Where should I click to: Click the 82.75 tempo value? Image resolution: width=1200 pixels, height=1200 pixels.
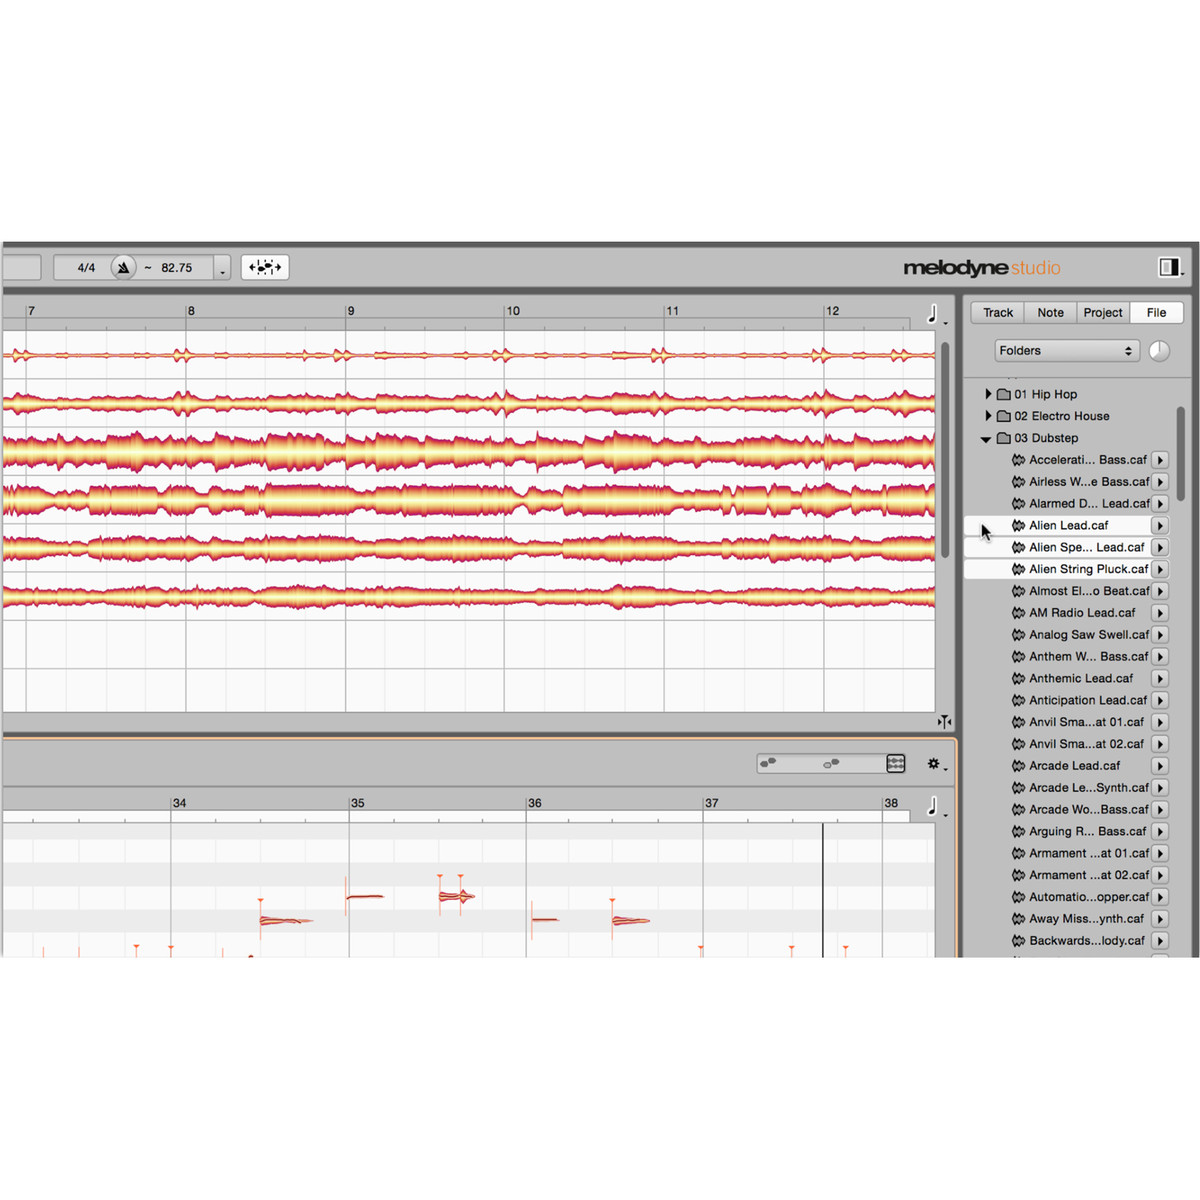point(177,268)
